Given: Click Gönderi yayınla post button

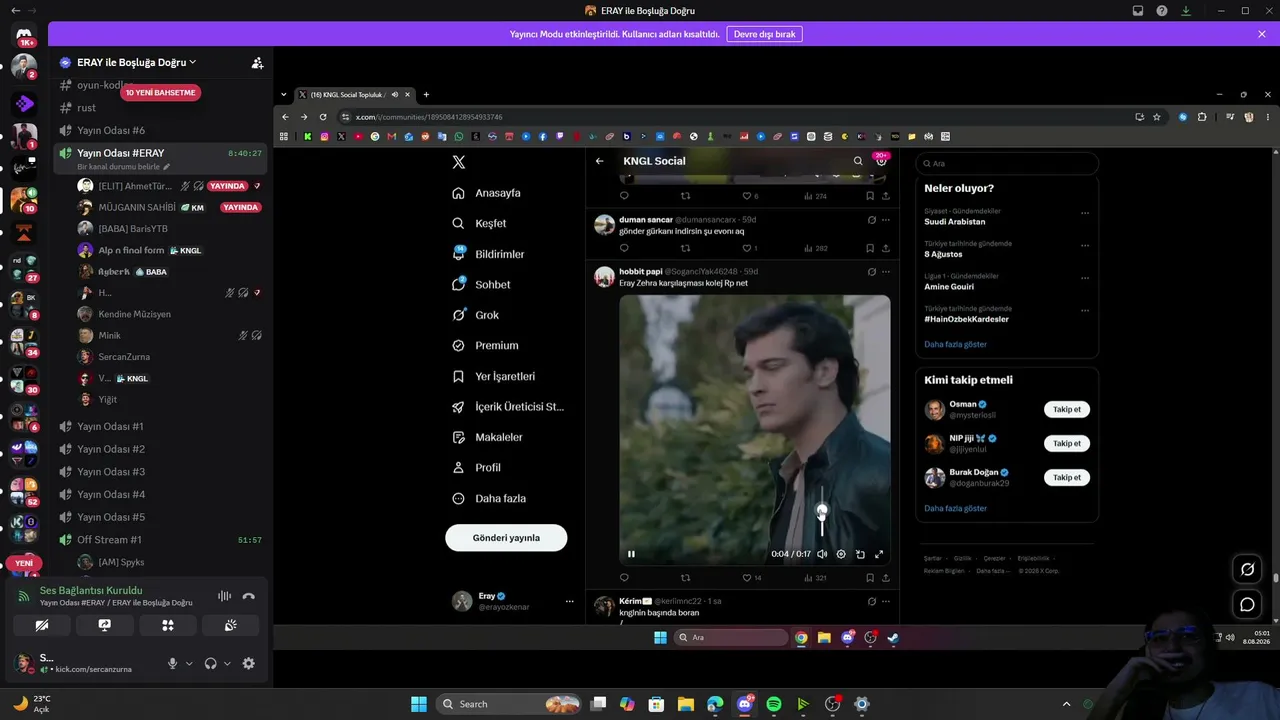Looking at the screenshot, I should point(506,538).
